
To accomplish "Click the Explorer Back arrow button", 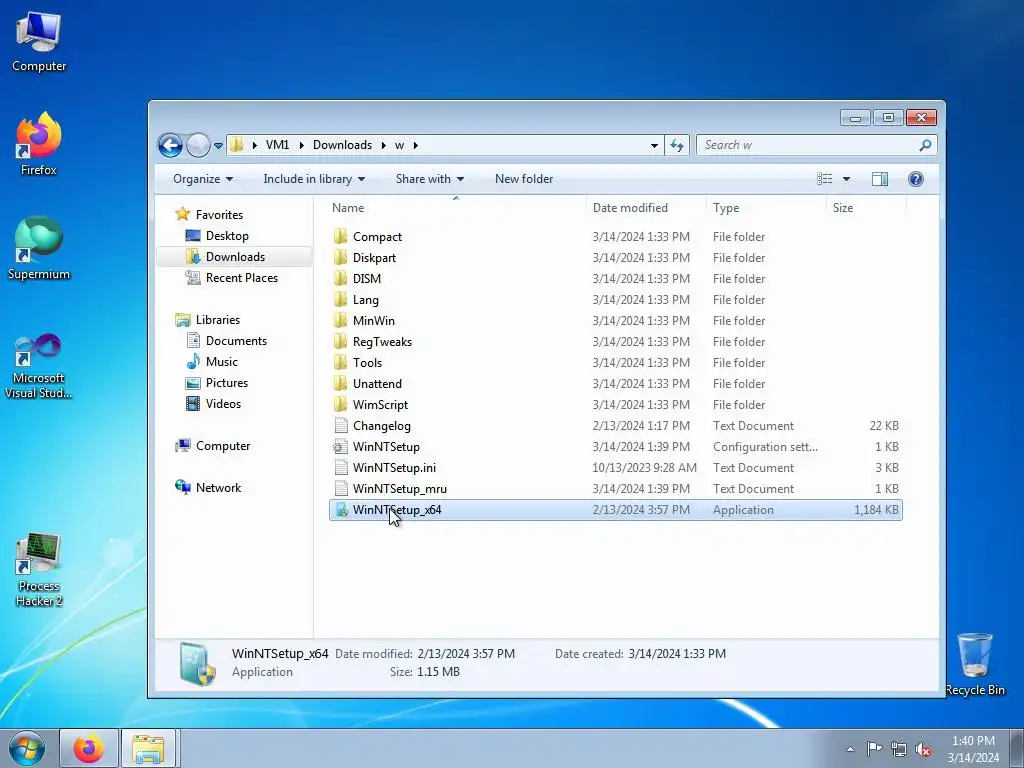I will tap(170, 145).
